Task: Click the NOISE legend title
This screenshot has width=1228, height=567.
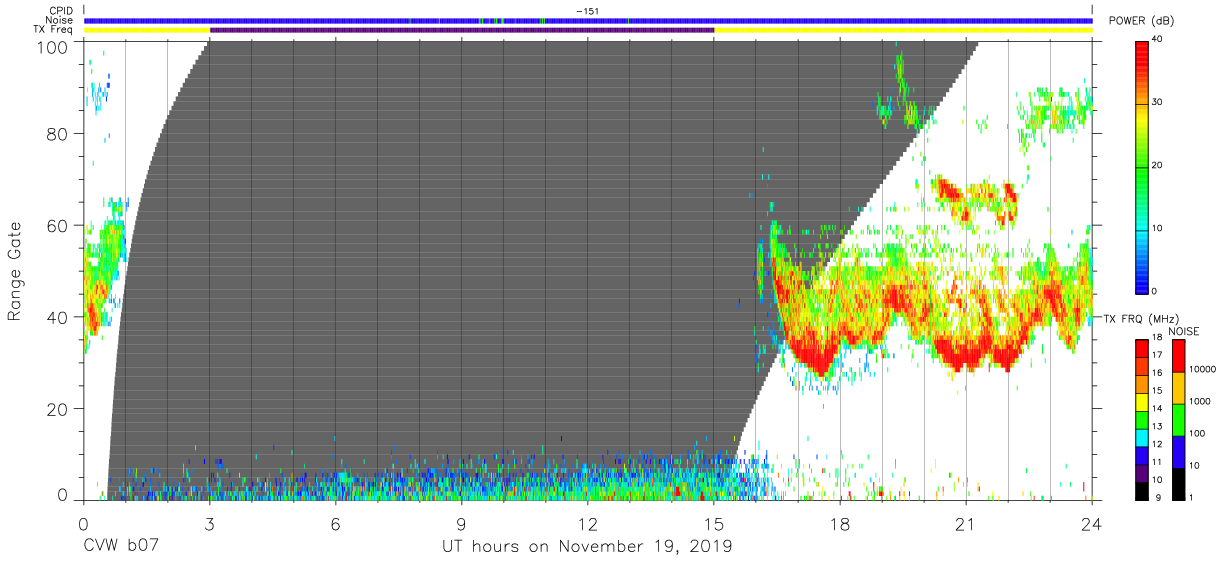Action: [1185, 330]
